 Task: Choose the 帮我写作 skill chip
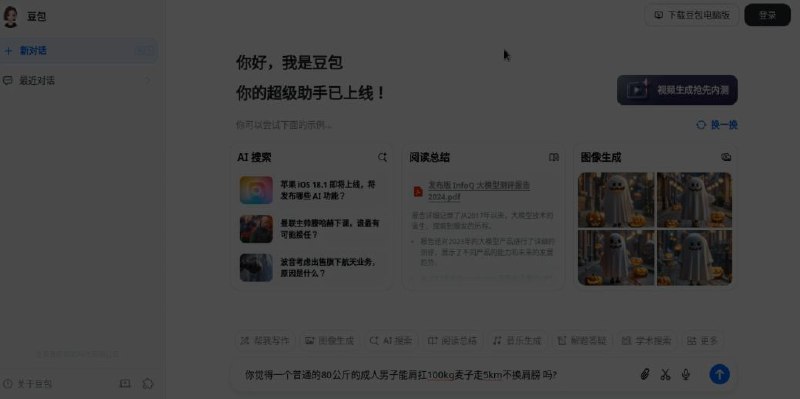coord(265,341)
